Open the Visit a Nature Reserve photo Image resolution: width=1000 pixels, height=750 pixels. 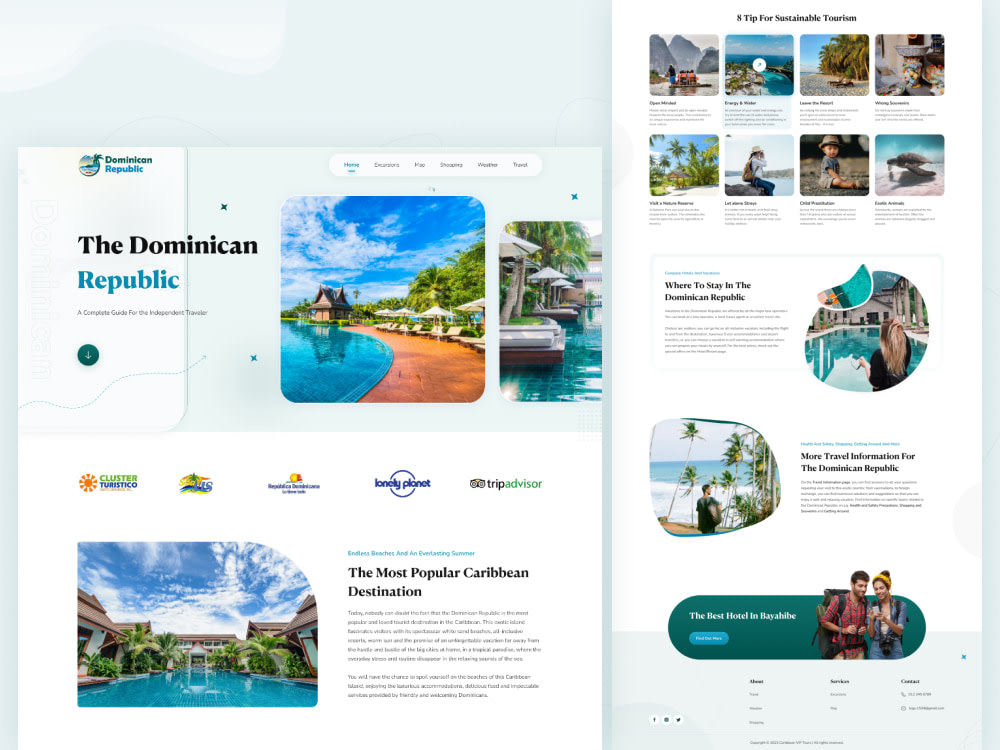(x=684, y=165)
